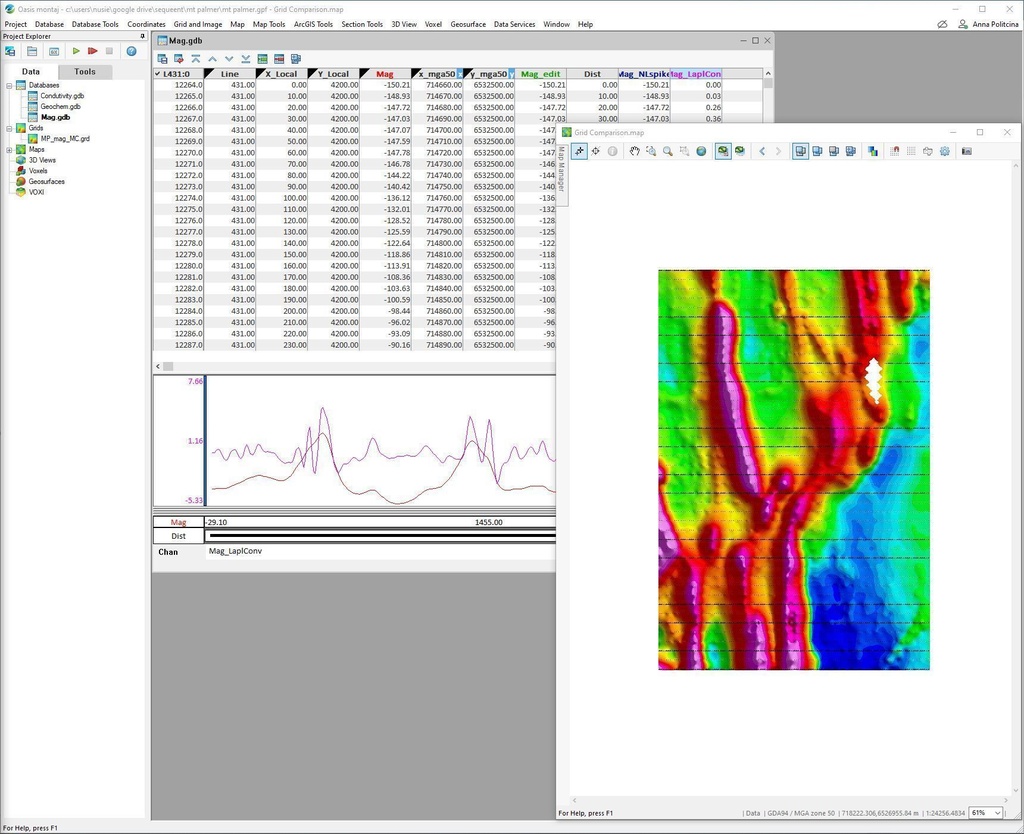
Task: Open map settings gear icon
Action: tap(944, 151)
